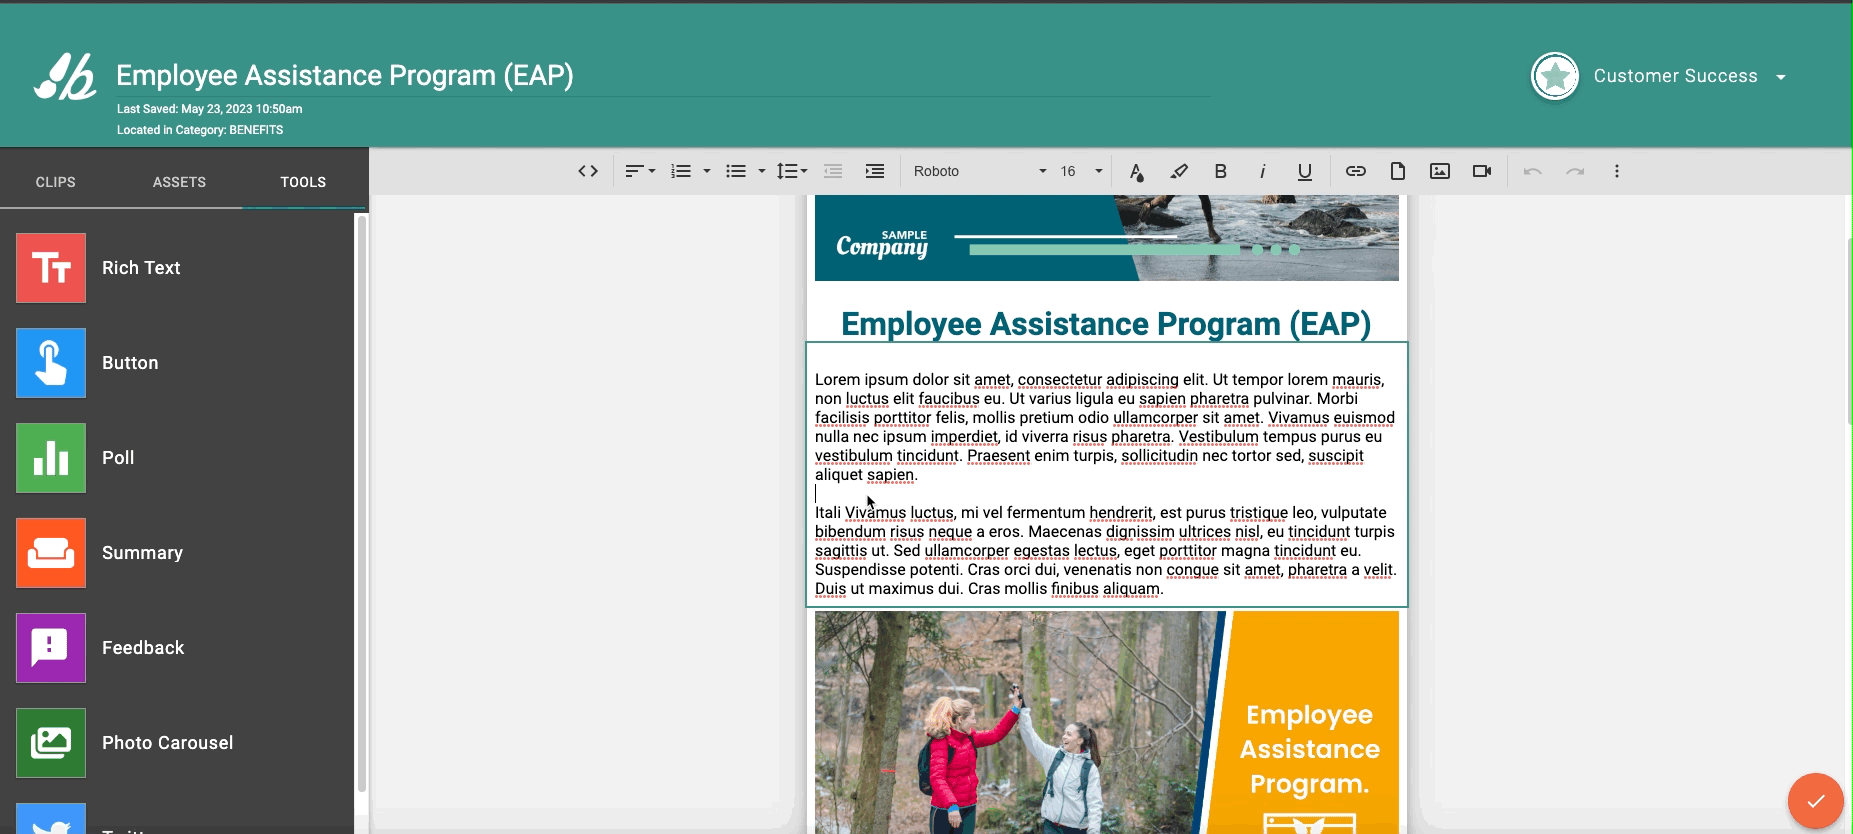Switch to the CLIPS tab
Image resolution: width=1853 pixels, height=834 pixels.
56,182
